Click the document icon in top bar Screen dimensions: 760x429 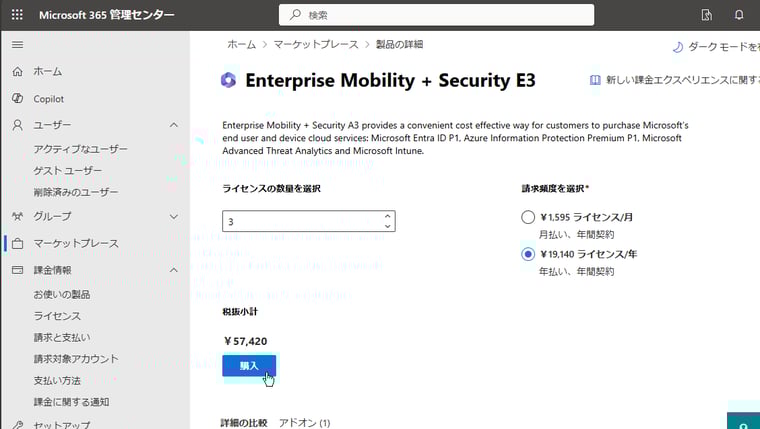(707, 15)
